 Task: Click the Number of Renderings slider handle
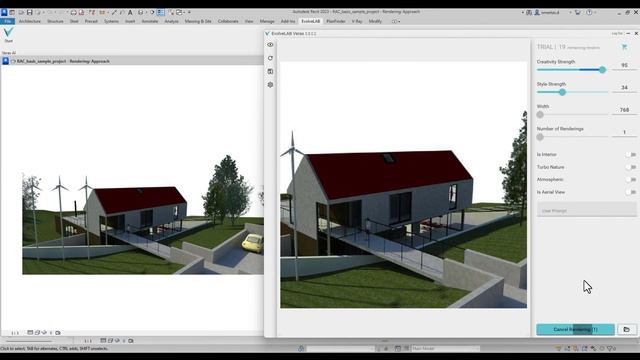540,137
